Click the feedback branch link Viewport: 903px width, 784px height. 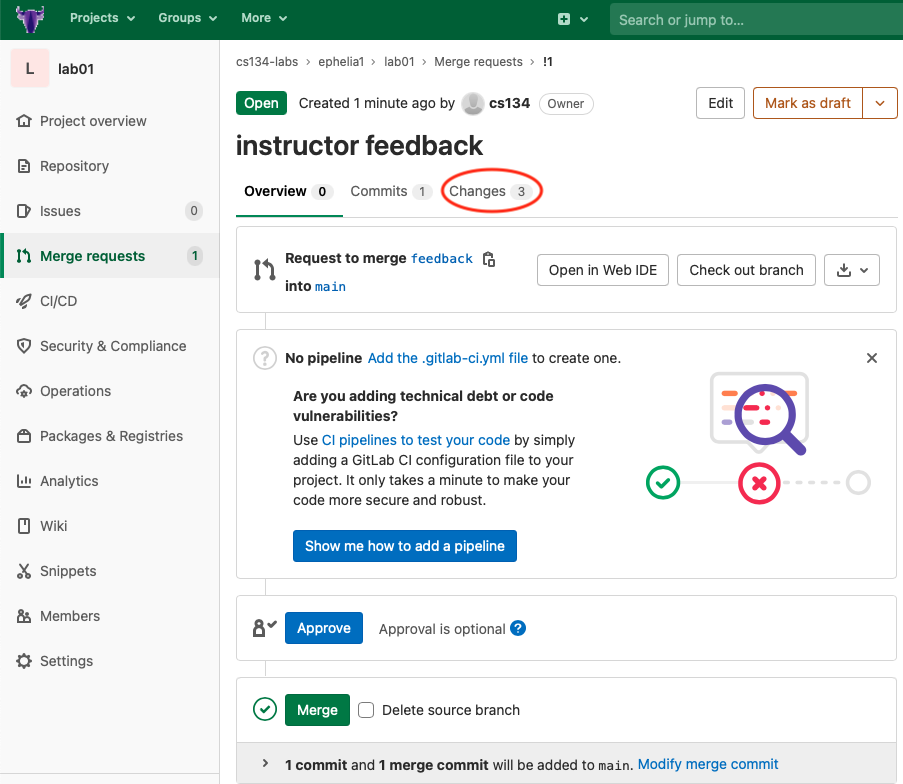(x=441, y=259)
